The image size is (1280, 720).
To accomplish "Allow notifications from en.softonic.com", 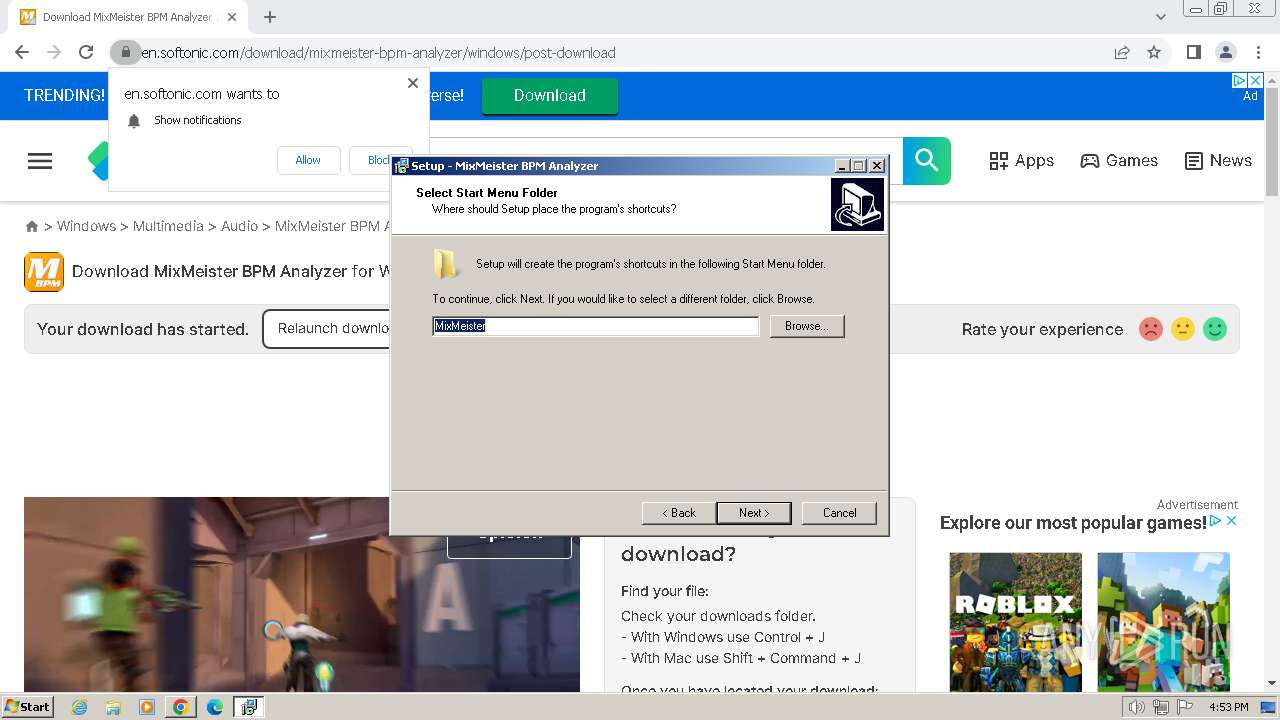I will 308,160.
